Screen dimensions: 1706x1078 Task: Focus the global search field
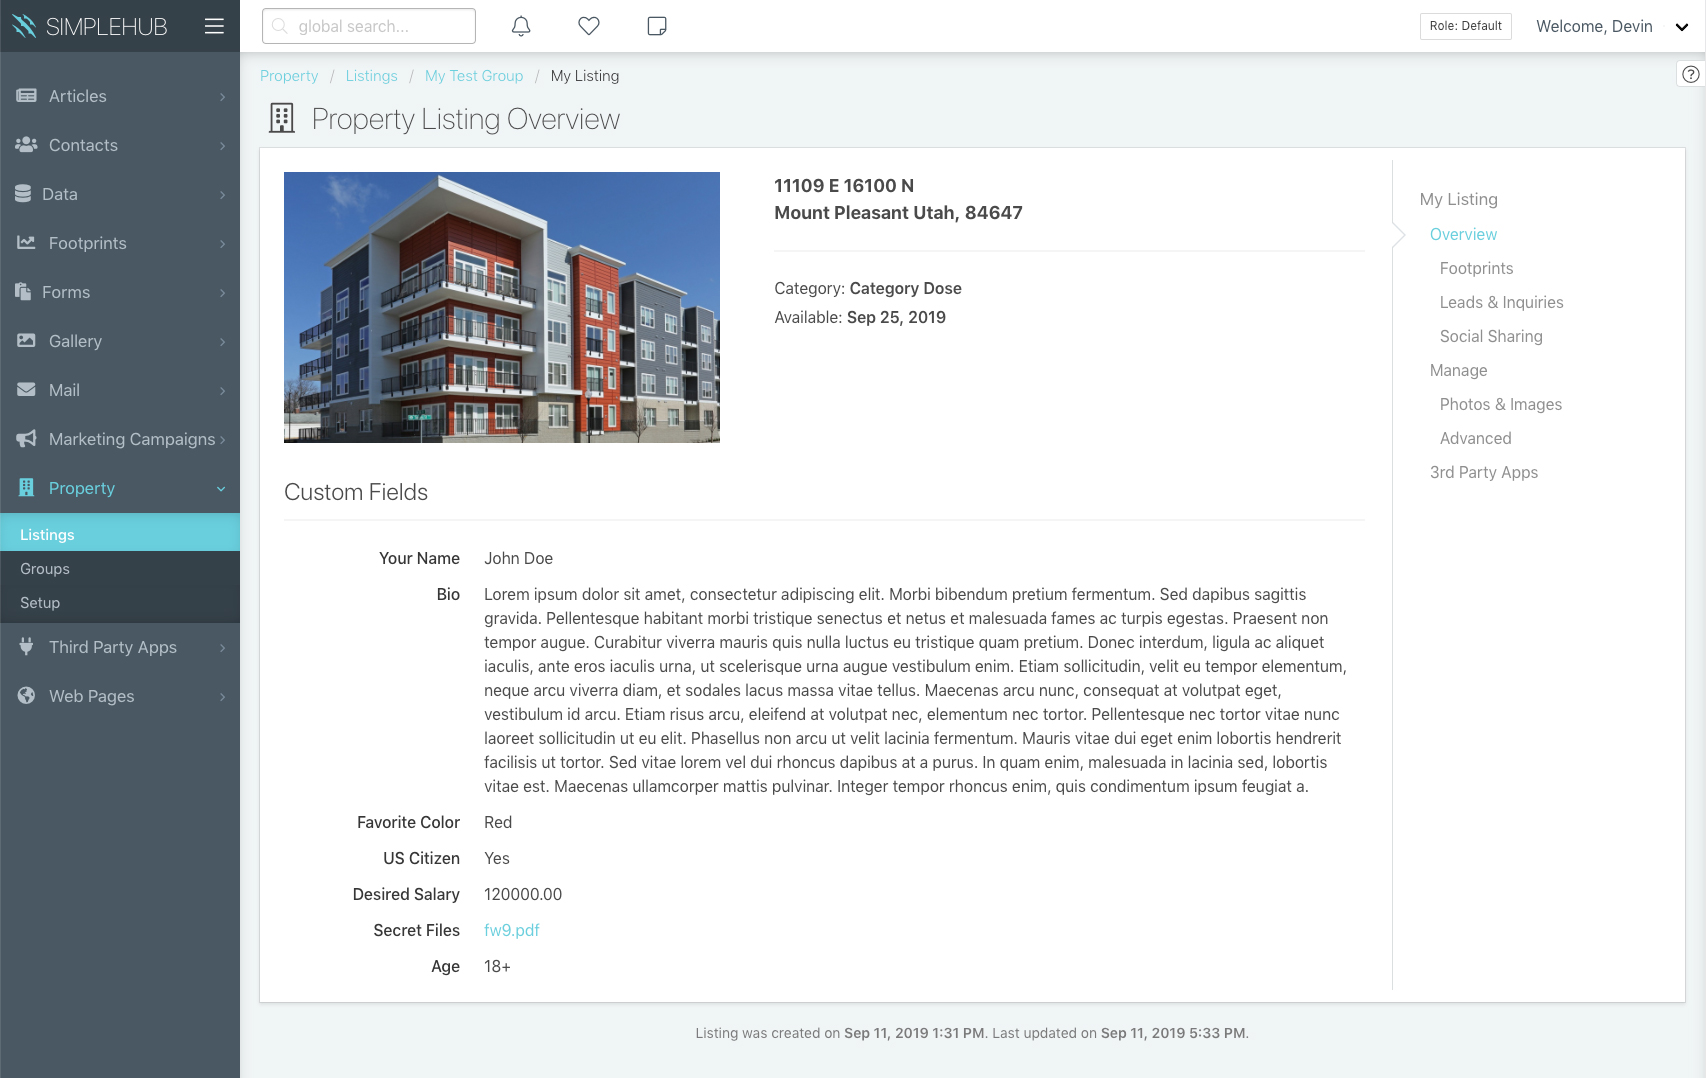click(369, 26)
